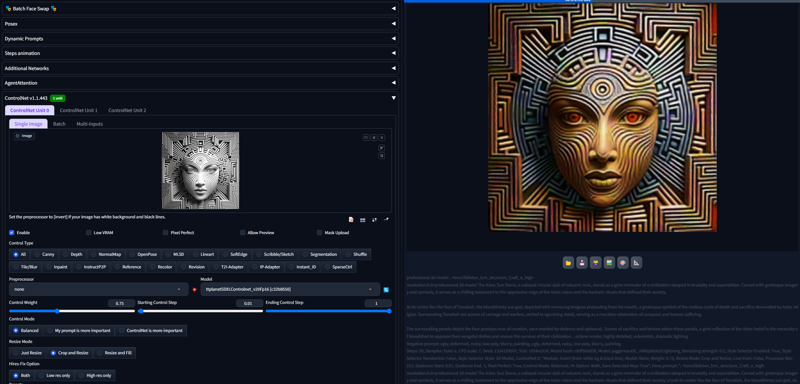
Task: Send dimensions to Stable Diffusion with arrow icon
Action: click(386, 220)
